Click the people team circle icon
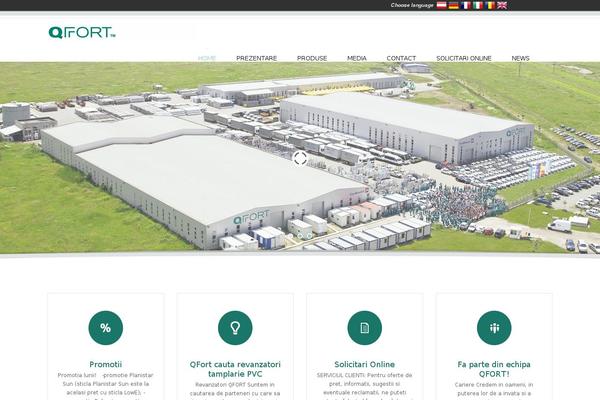The width and height of the screenshot is (600, 400). pos(494,328)
